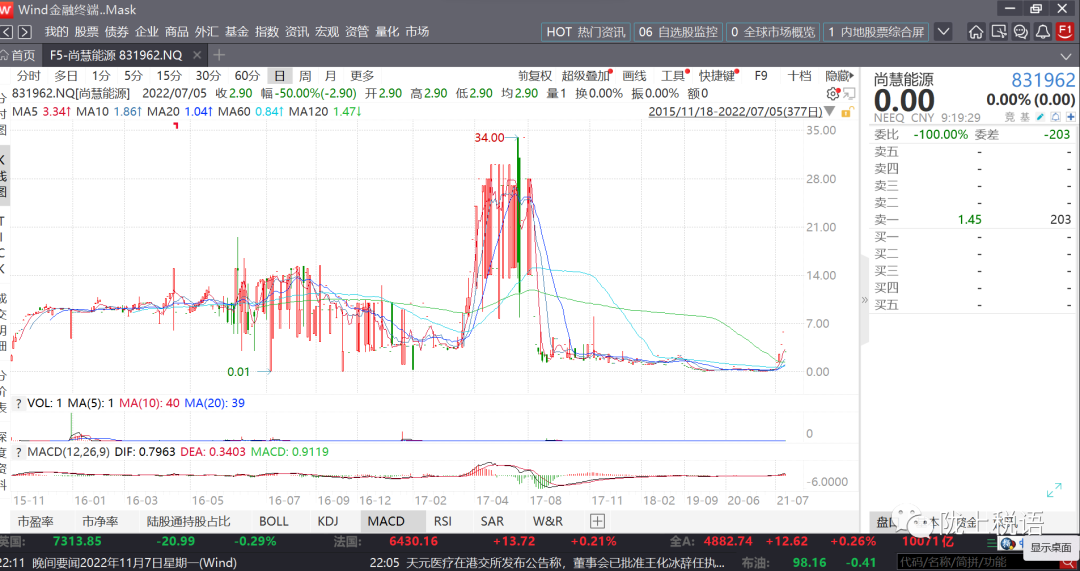The height and width of the screenshot is (571, 1080).
Task: Expand the tab bar chevron on far right
Action: tap(1066, 56)
